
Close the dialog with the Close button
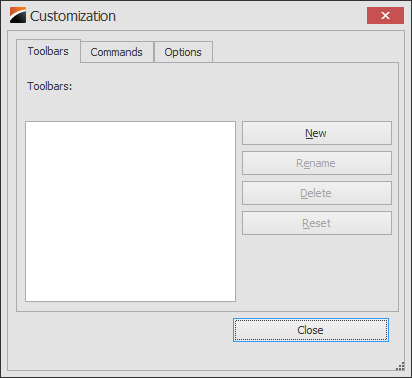click(x=311, y=330)
